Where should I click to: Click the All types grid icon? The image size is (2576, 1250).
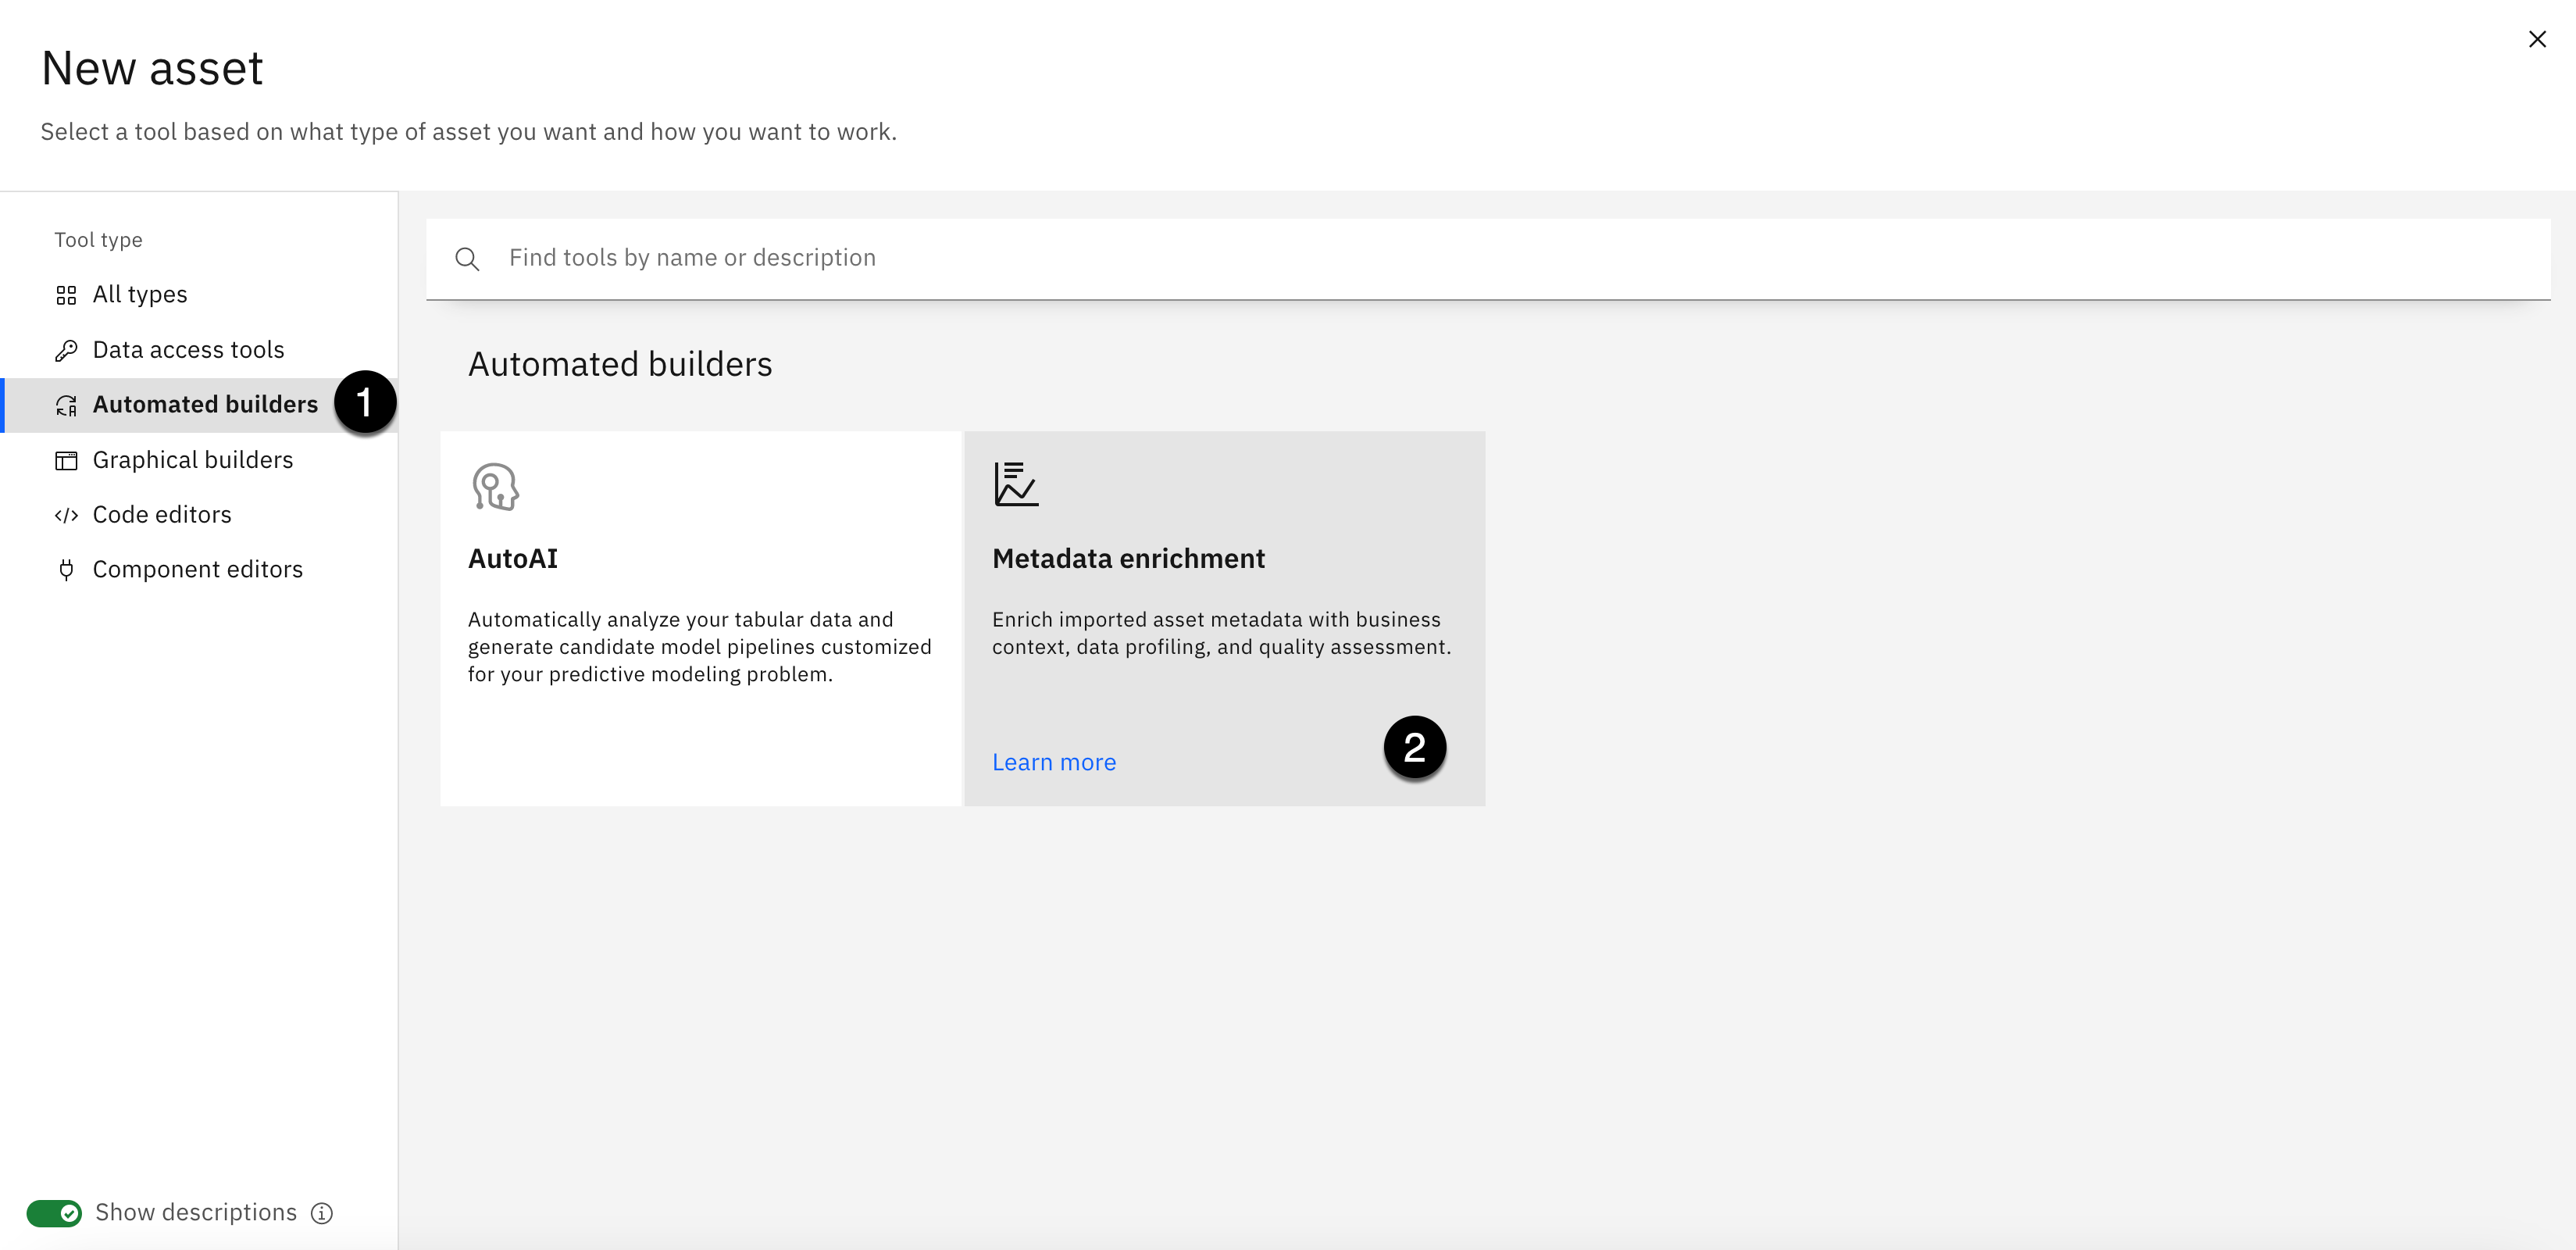tap(66, 295)
